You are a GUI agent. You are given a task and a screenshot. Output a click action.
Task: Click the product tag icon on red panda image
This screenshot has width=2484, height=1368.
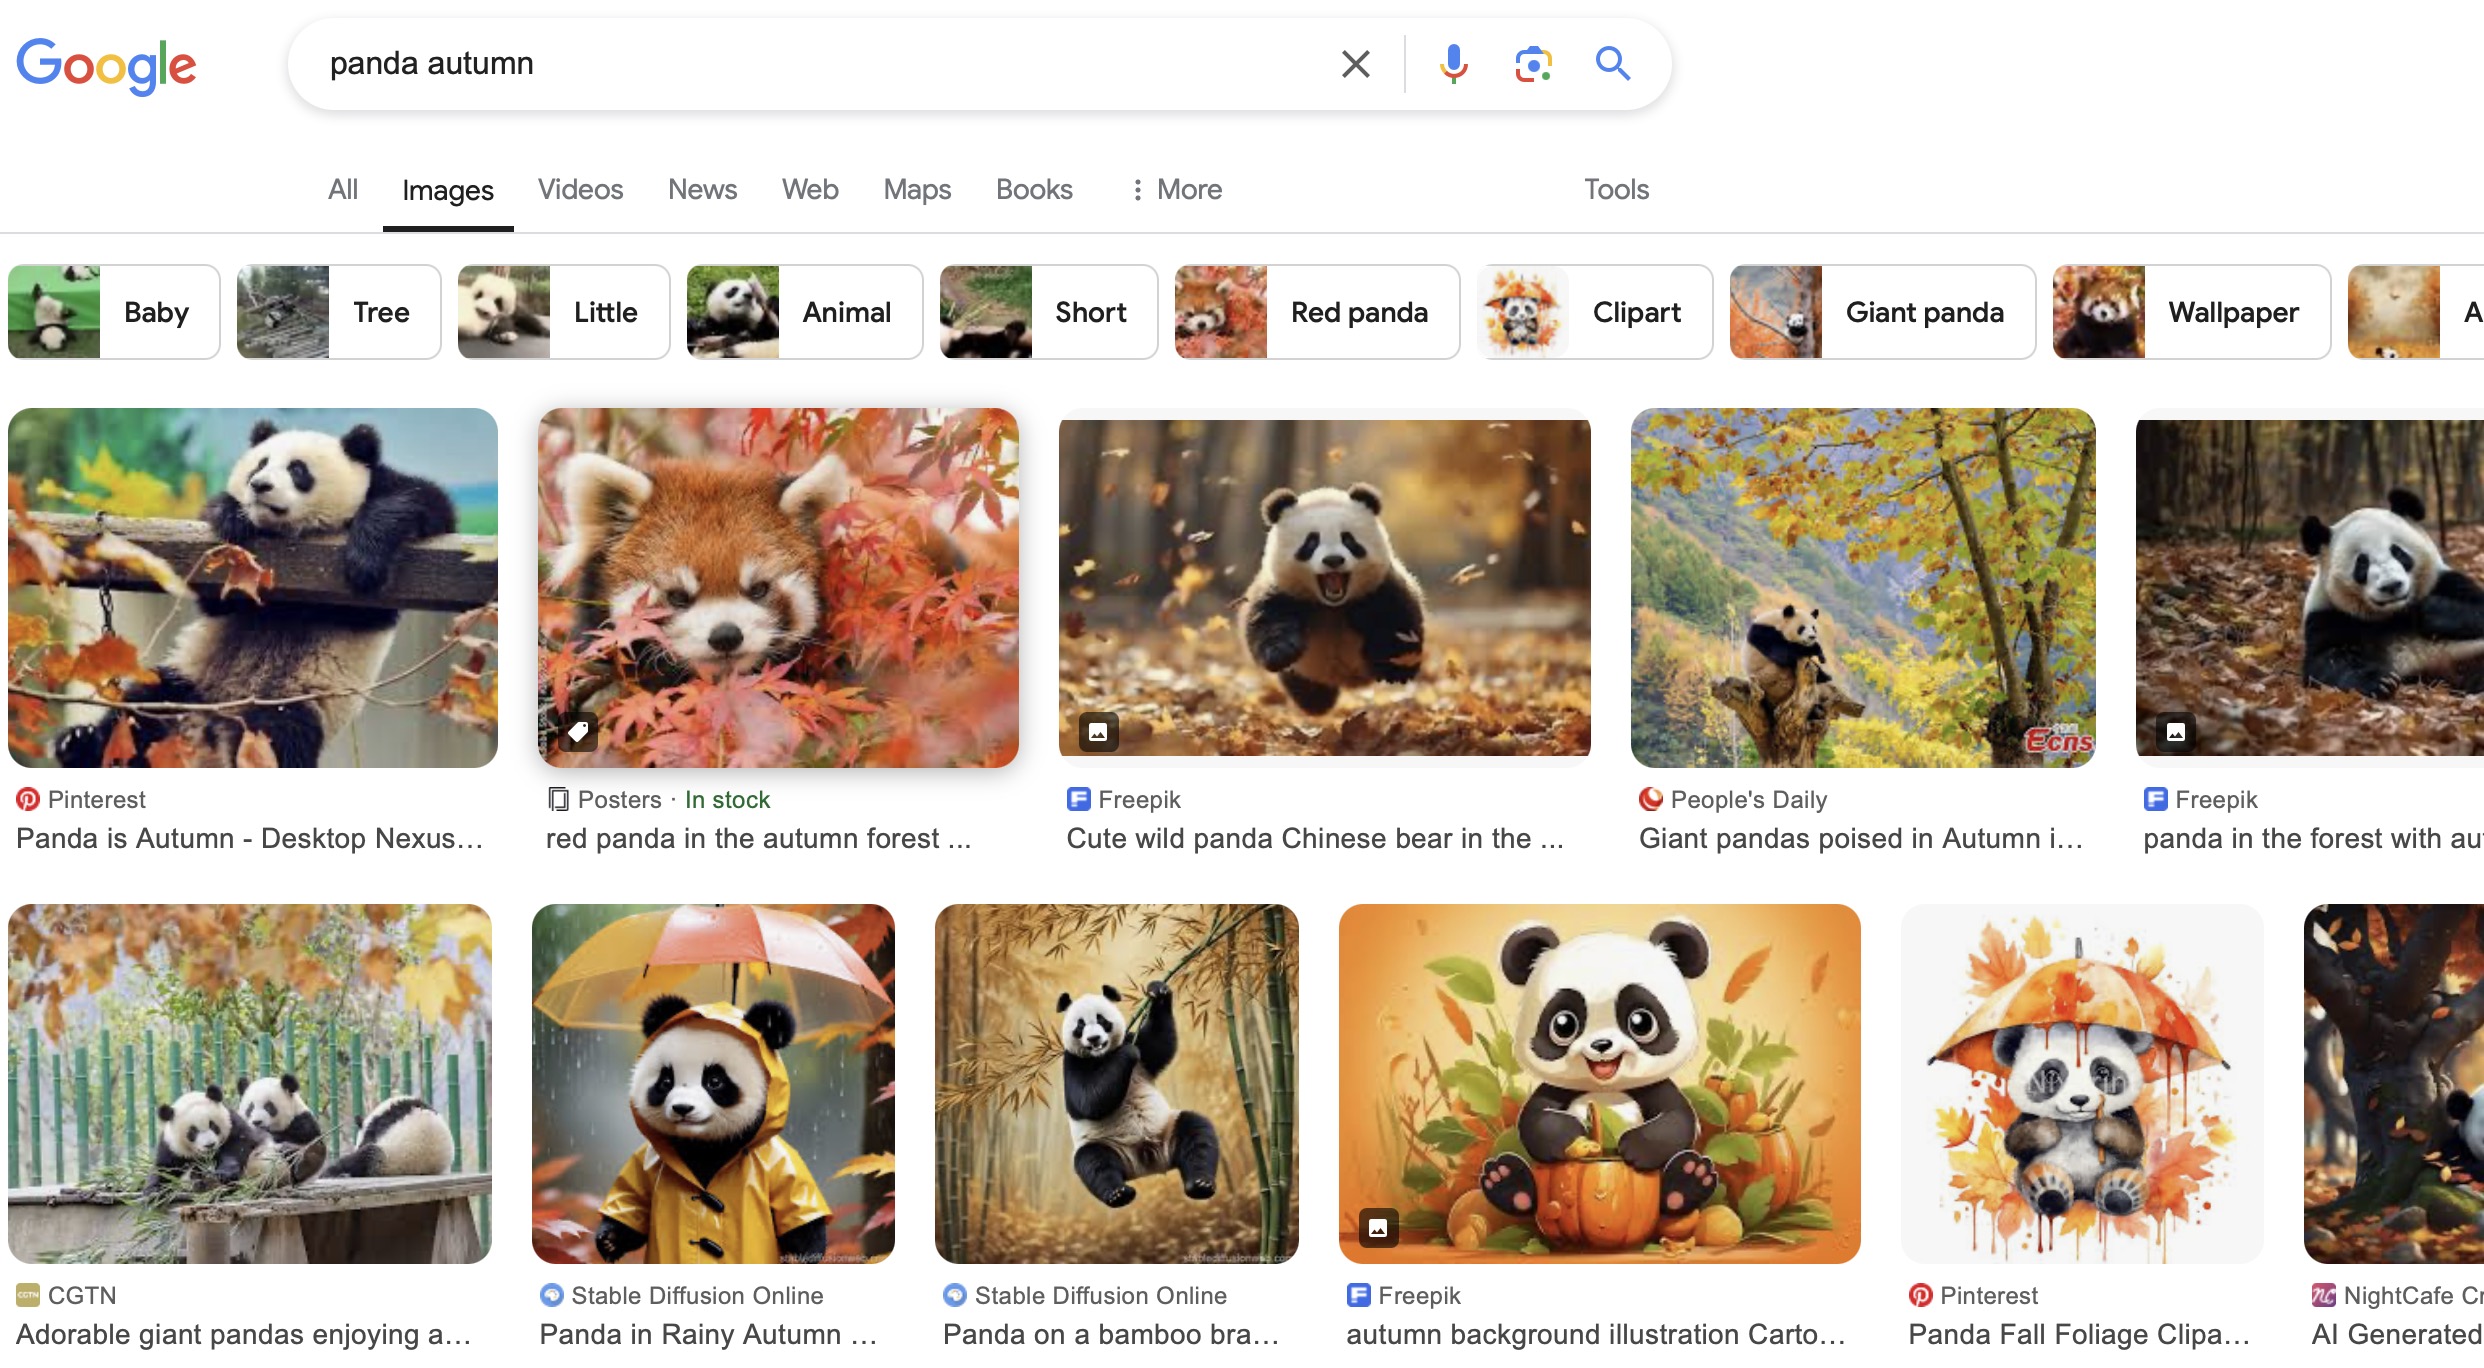[x=578, y=732]
